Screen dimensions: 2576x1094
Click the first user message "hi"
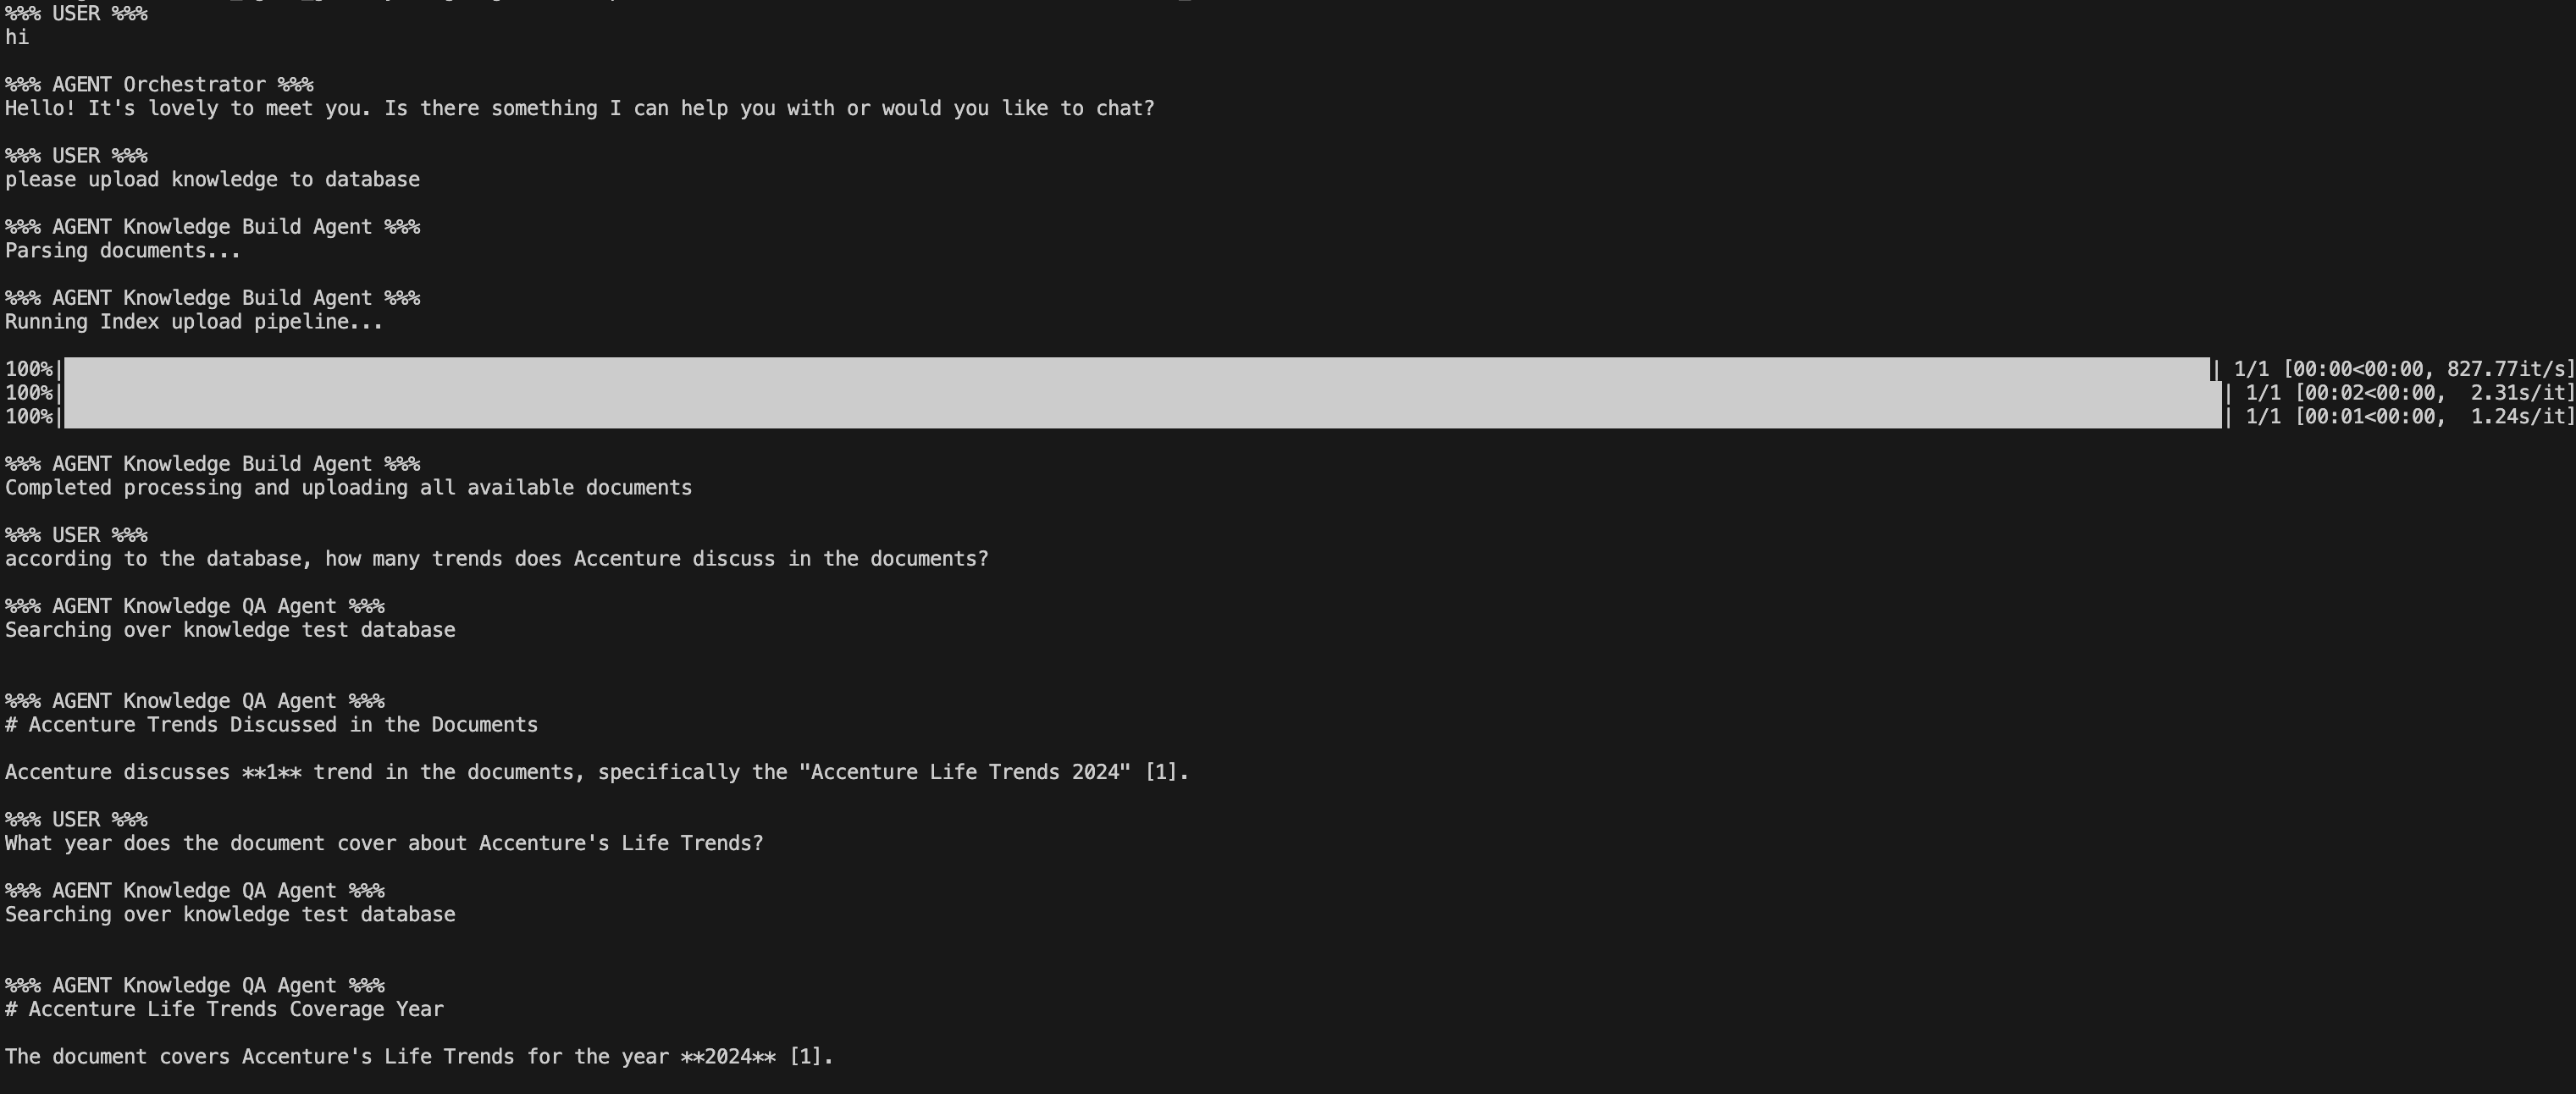coord(17,38)
